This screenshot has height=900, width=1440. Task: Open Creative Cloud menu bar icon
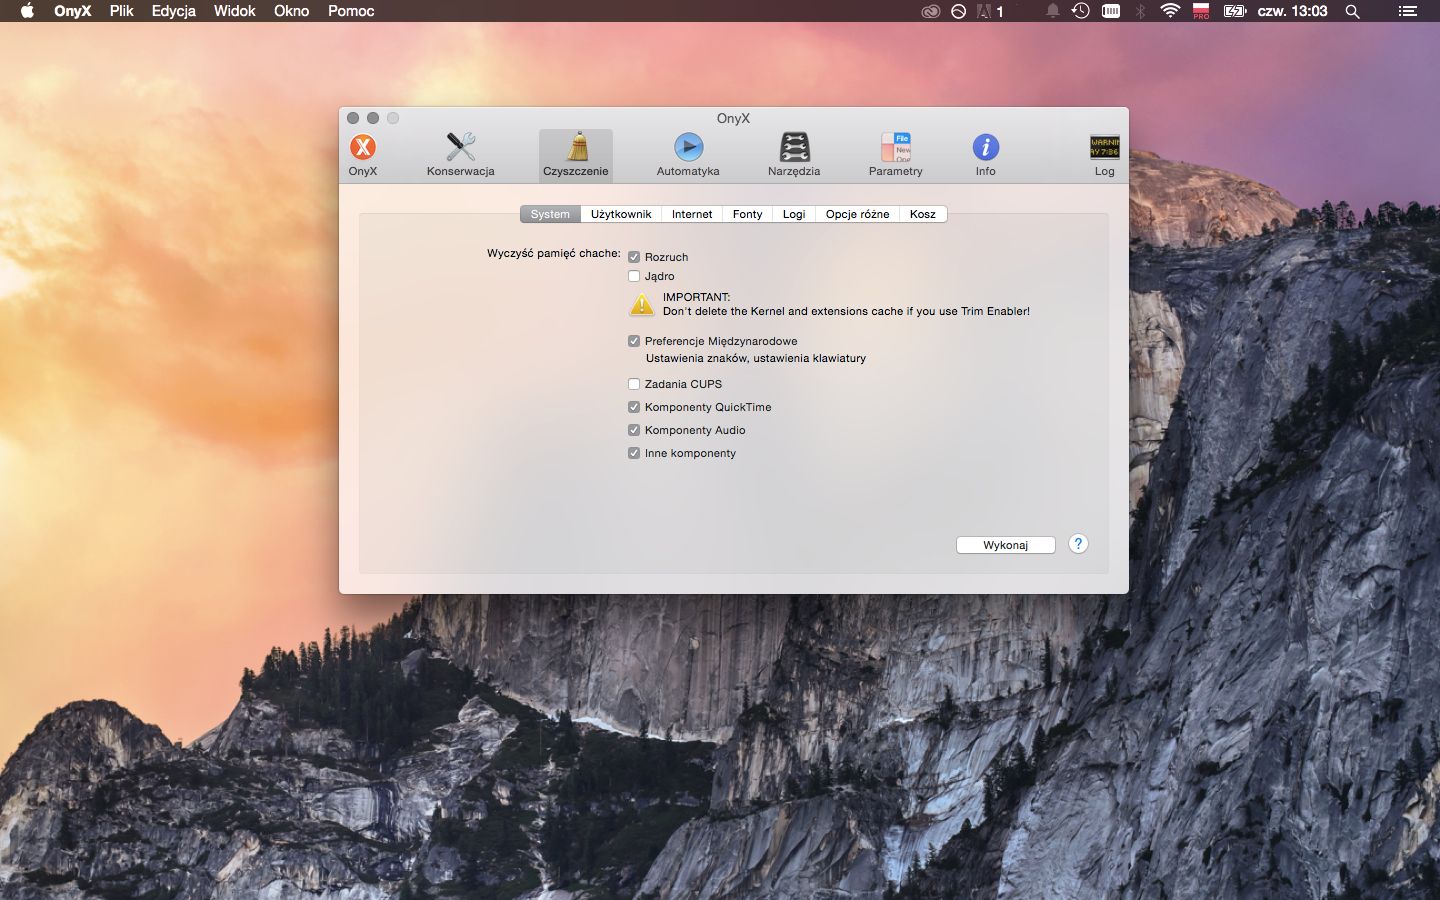[931, 11]
